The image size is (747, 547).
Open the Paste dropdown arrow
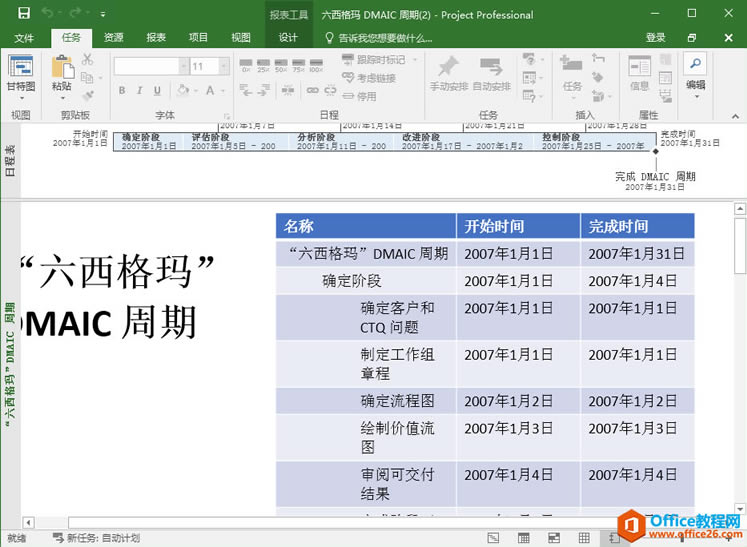point(61,97)
